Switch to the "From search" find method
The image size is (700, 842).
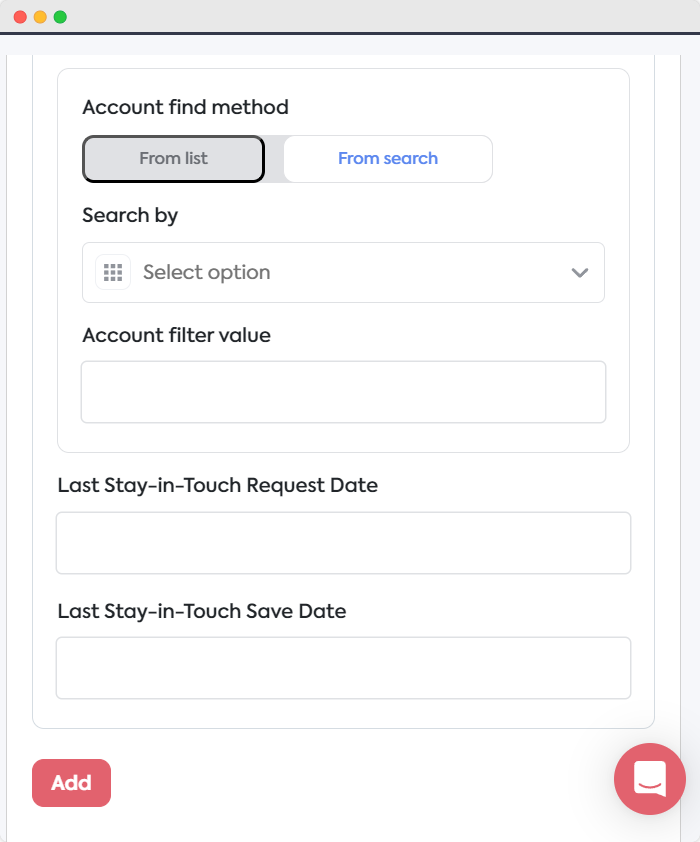(x=388, y=158)
